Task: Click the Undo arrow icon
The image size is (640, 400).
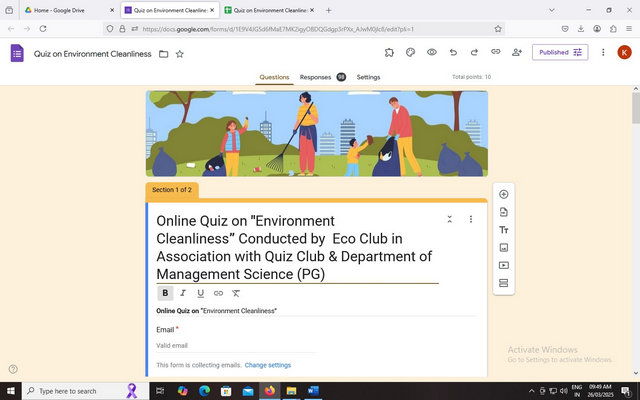Action: (453, 52)
